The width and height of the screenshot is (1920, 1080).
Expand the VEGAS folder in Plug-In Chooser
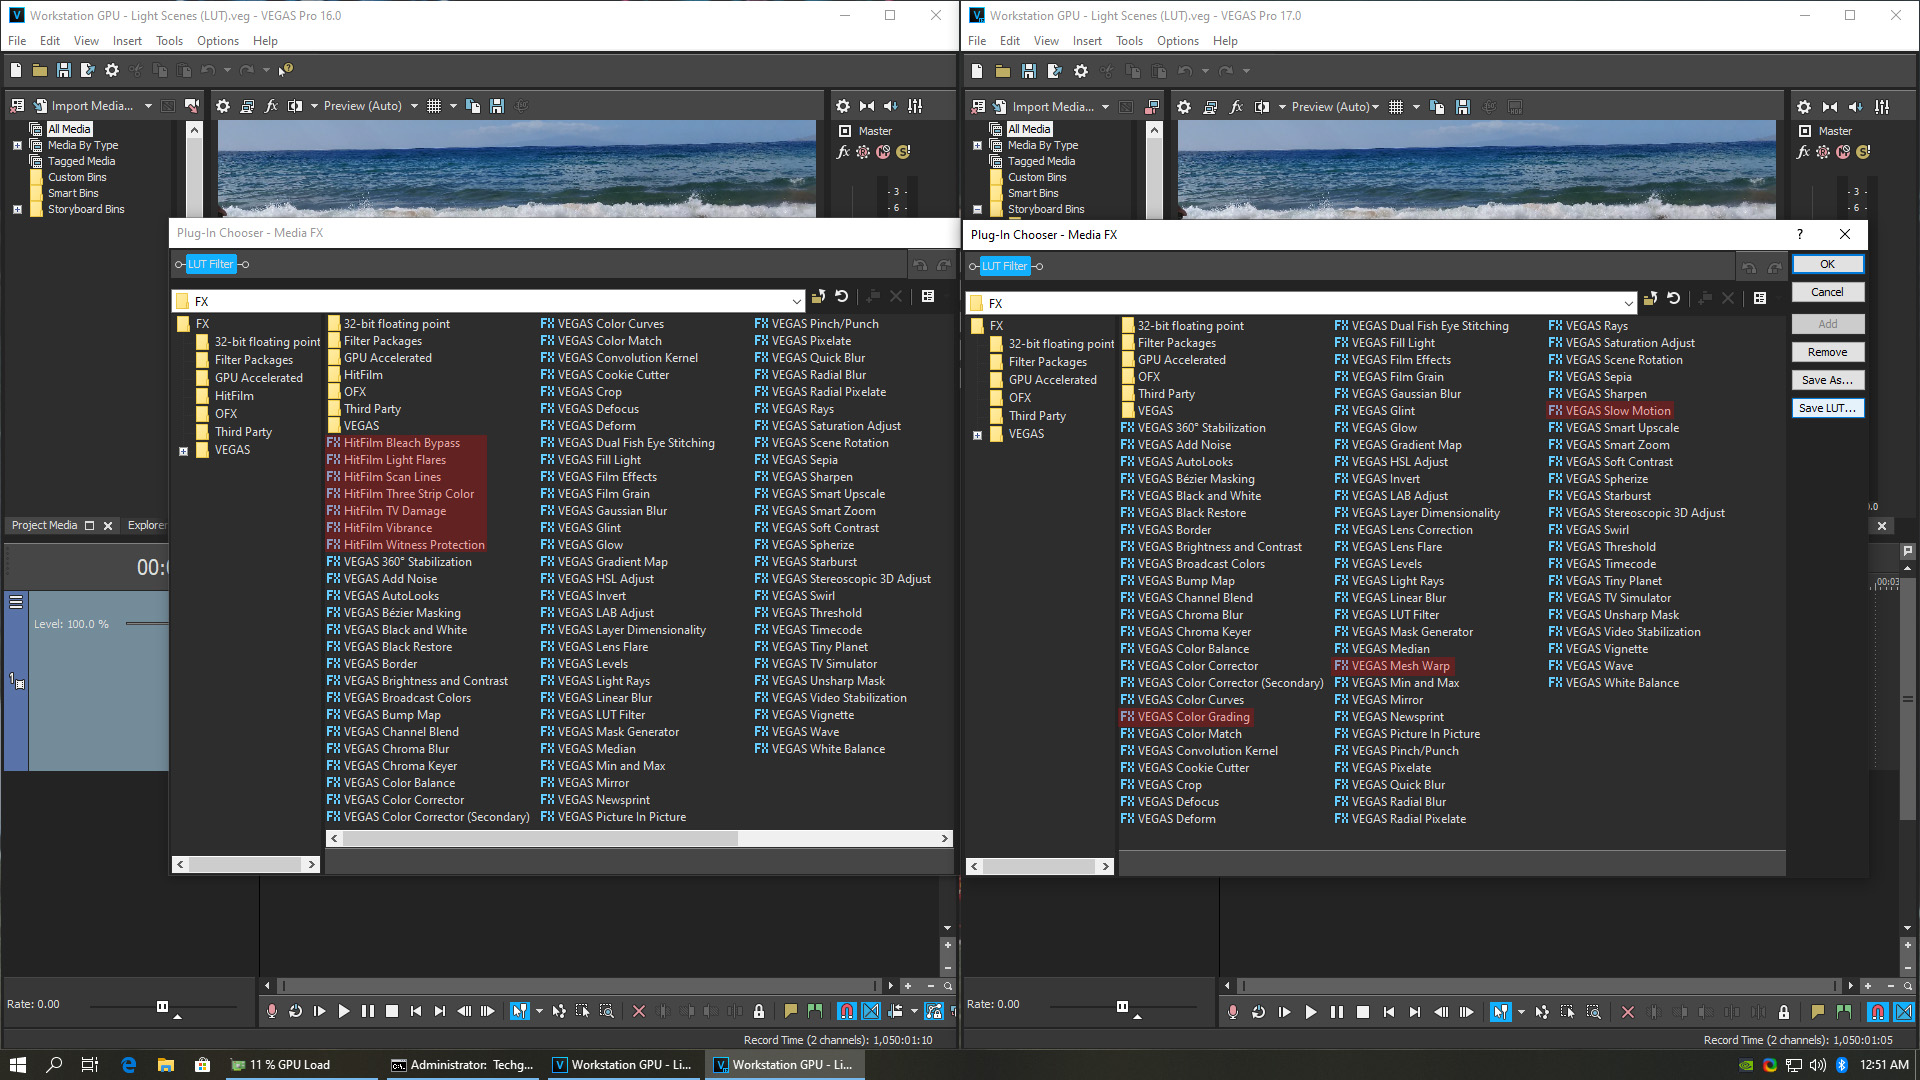tap(184, 450)
